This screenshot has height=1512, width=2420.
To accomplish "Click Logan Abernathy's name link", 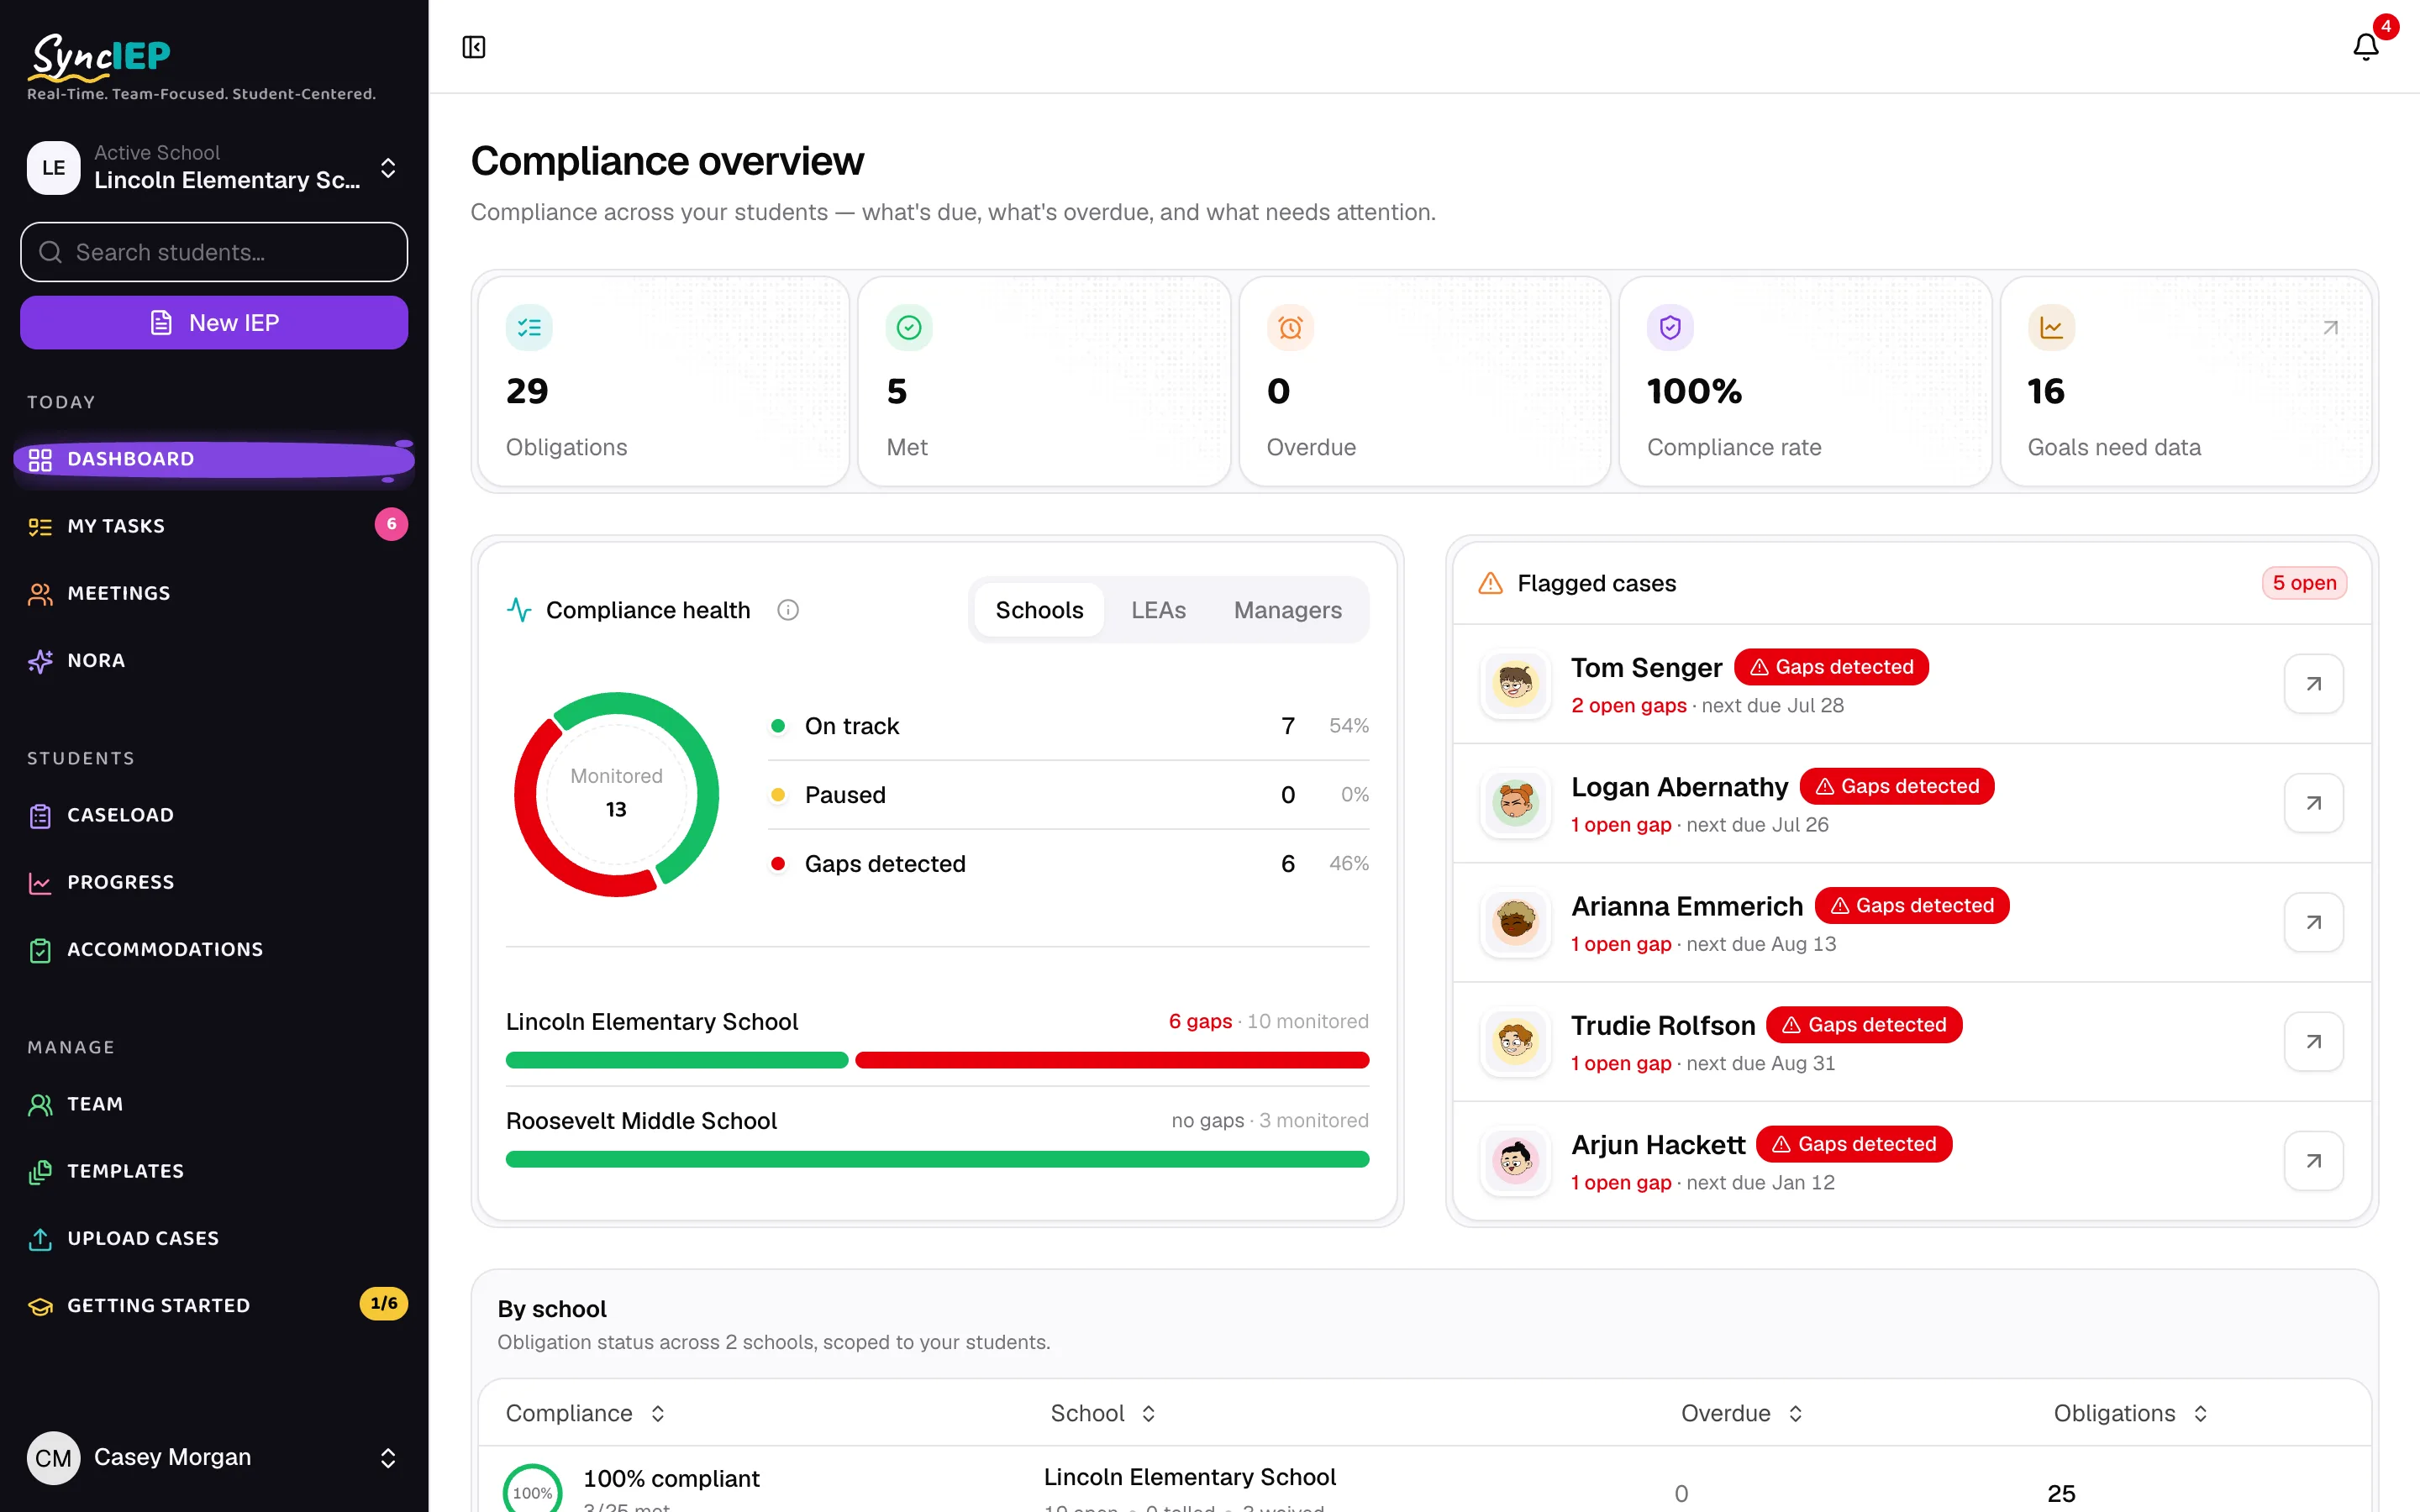I will tap(1679, 787).
